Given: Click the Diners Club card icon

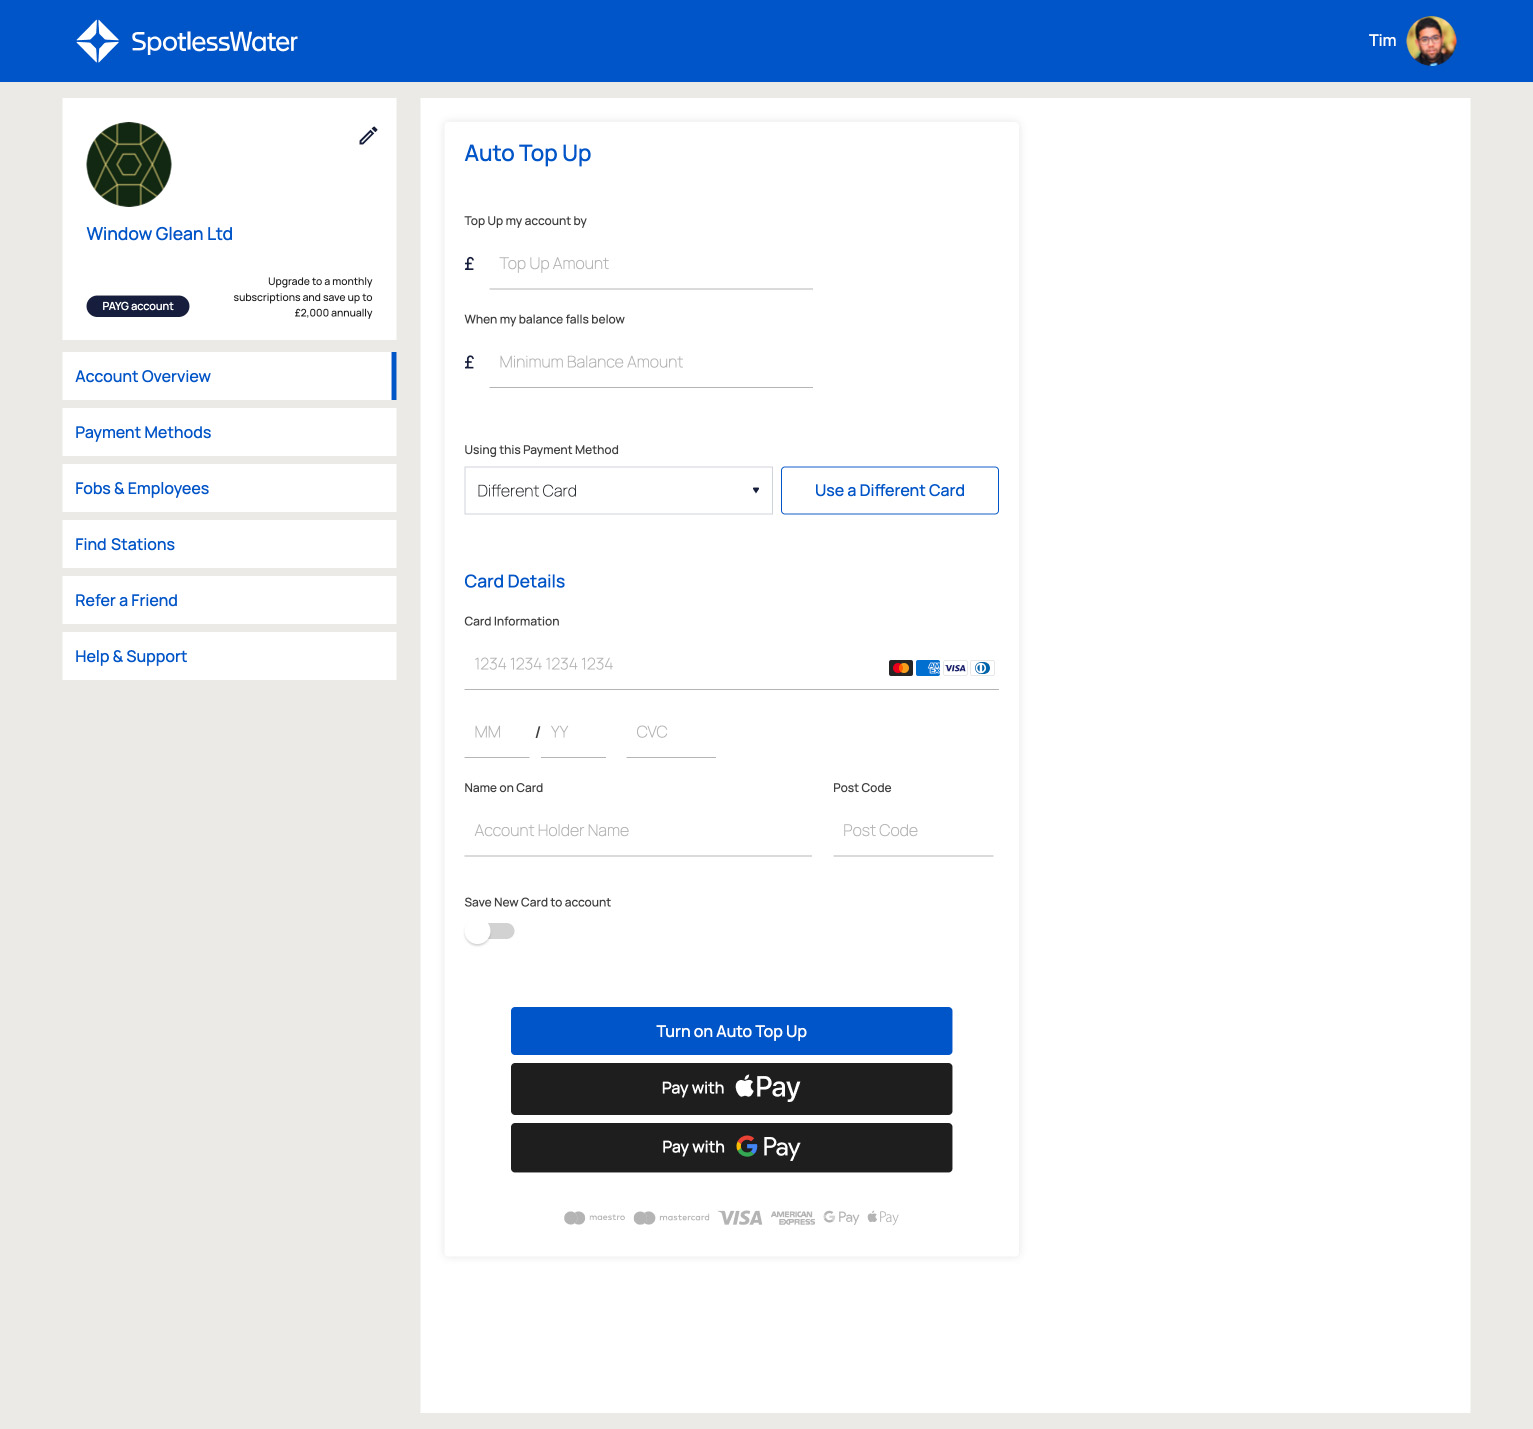Looking at the screenshot, I should [983, 668].
